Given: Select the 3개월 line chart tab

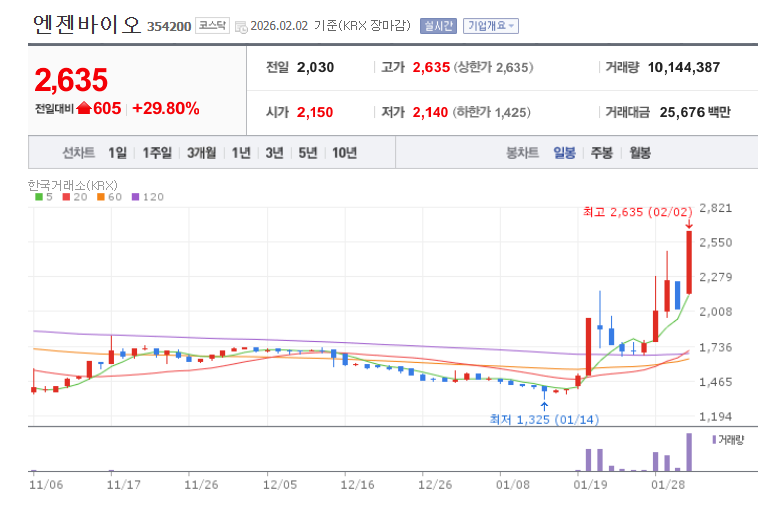Looking at the screenshot, I should click(202, 153).
